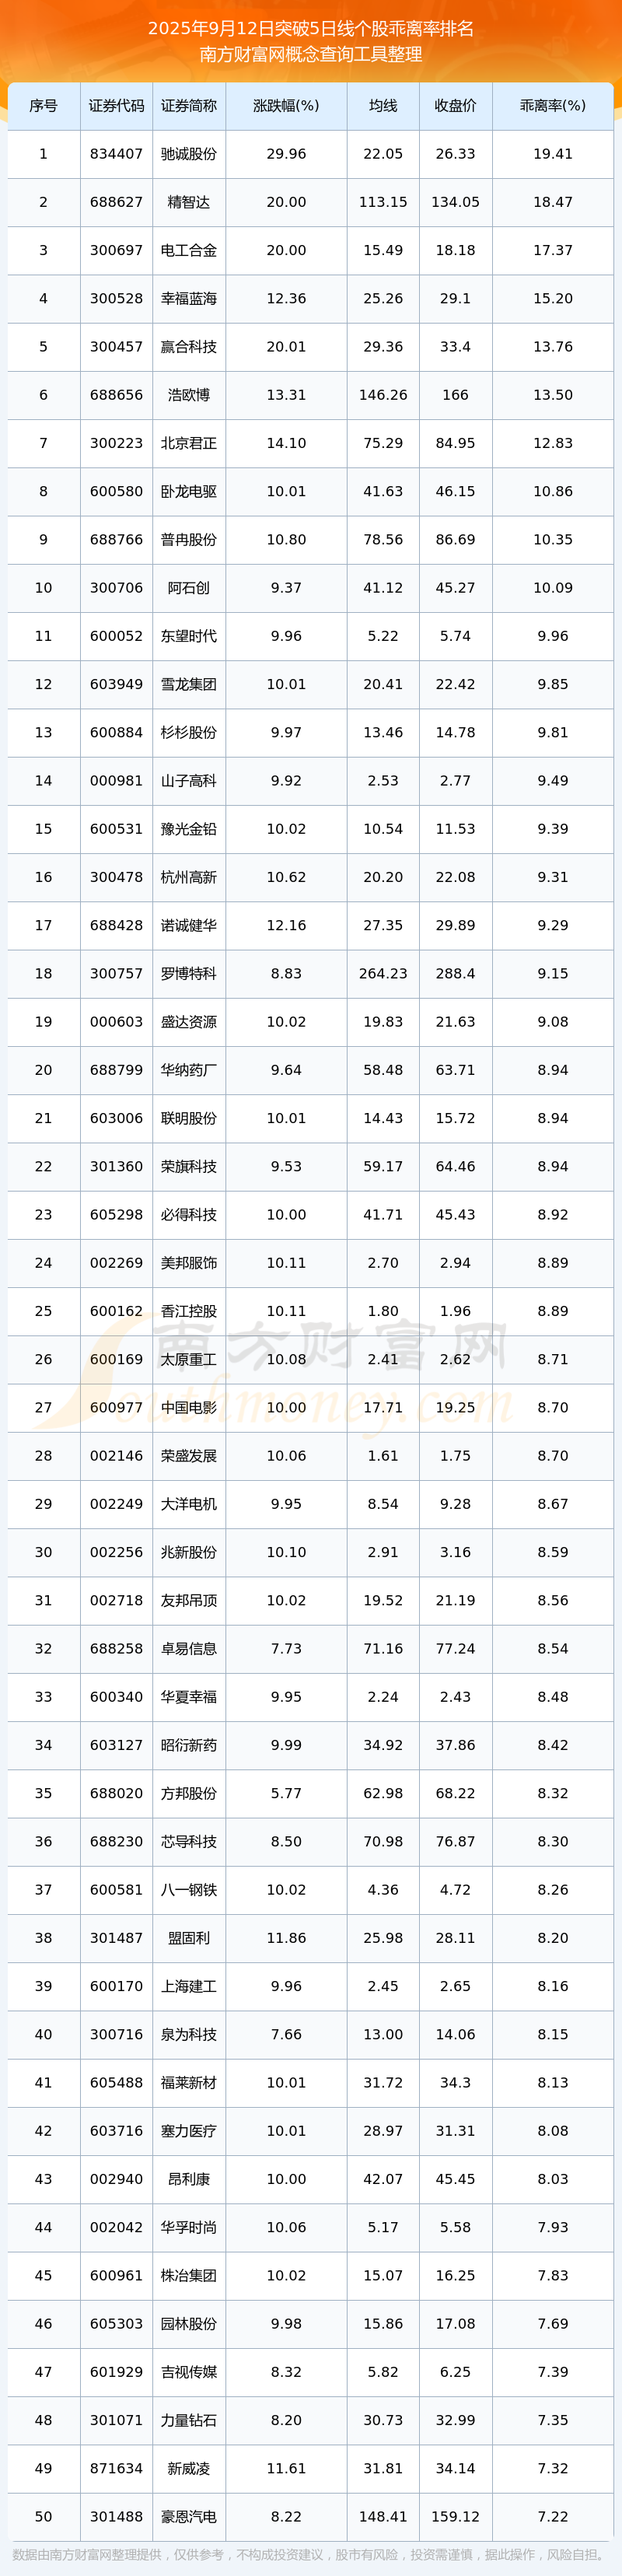Select stock name 驰诚股份

(189, 154)
